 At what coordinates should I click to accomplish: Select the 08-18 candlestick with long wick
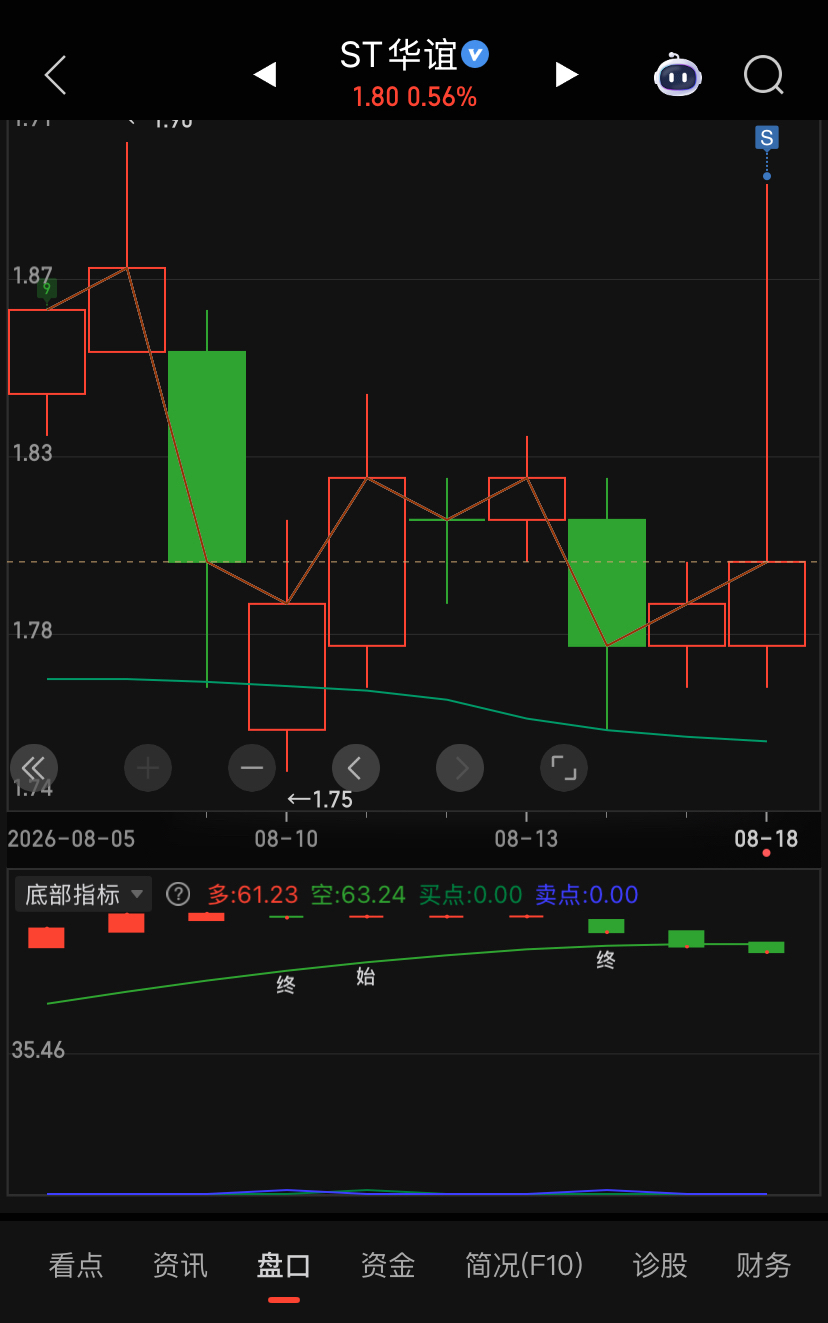(x=767, y=604)
